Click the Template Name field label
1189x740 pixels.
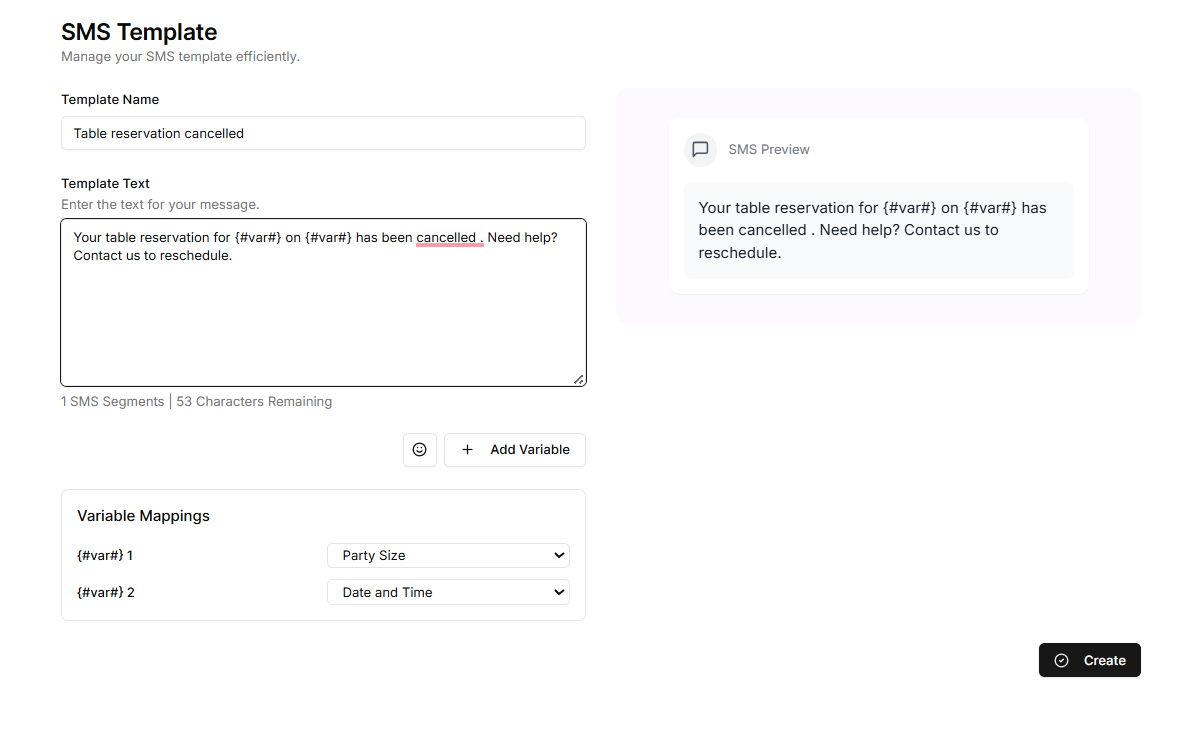[x=110, y=100]
